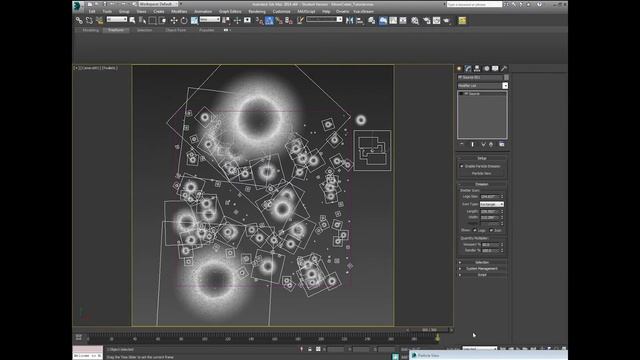The image size is (640, 360).
Task: Switch to the Utilities command panel tab
Action: 504,69
